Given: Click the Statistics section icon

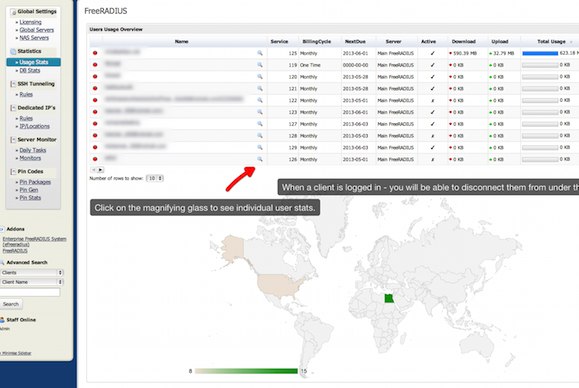Looking at the screenshot, I should tap(13, 51).
